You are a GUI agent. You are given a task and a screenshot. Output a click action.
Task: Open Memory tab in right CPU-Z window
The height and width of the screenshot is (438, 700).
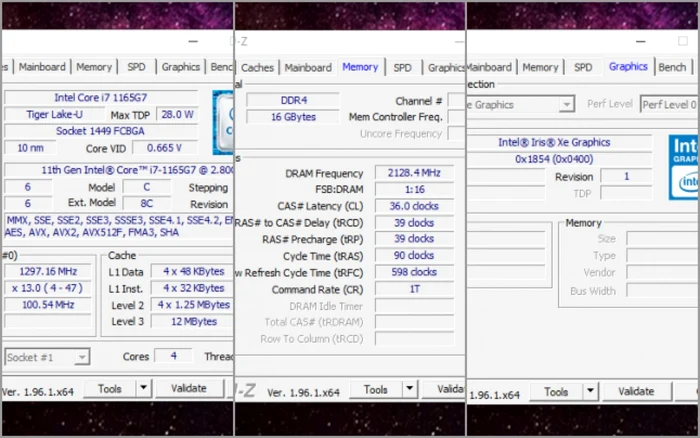540,67
